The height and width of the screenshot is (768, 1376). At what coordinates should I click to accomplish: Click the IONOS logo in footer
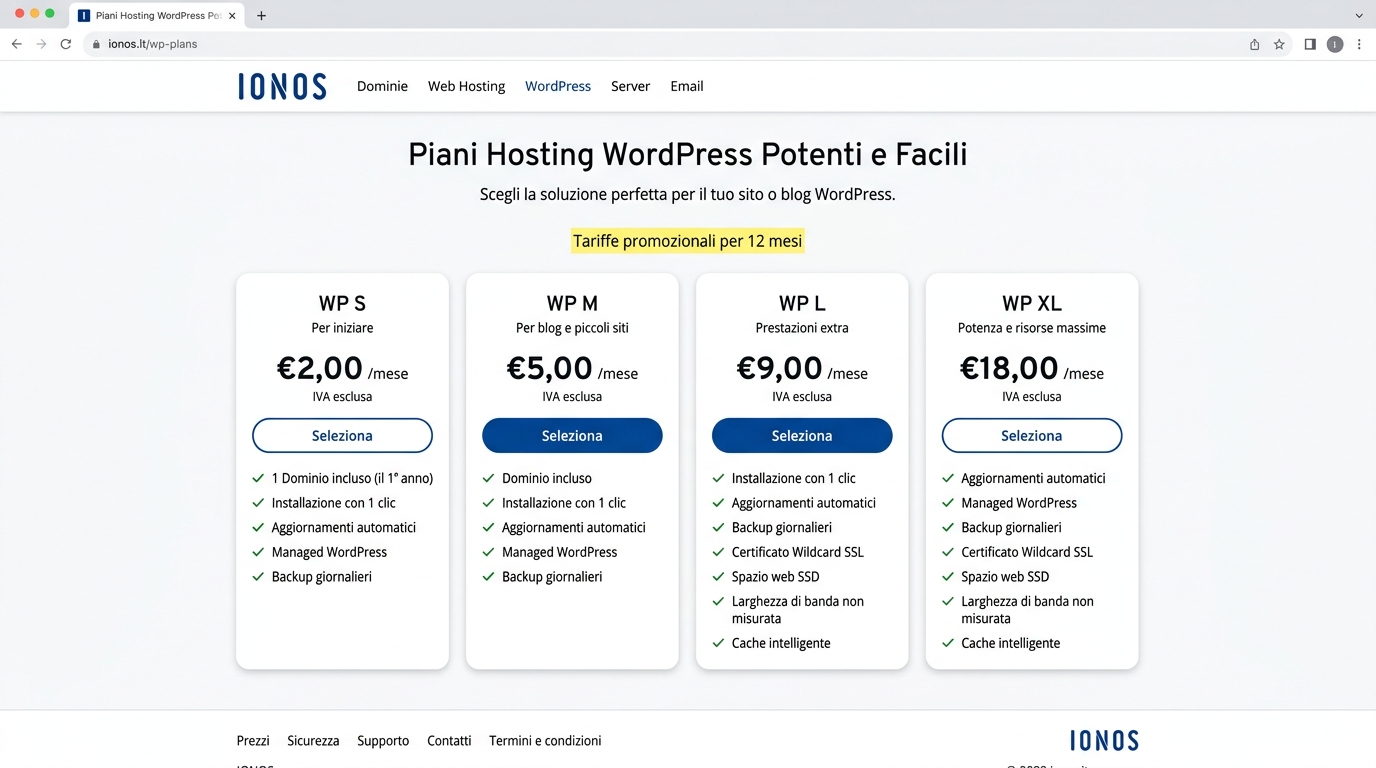tap(1104, 741)
